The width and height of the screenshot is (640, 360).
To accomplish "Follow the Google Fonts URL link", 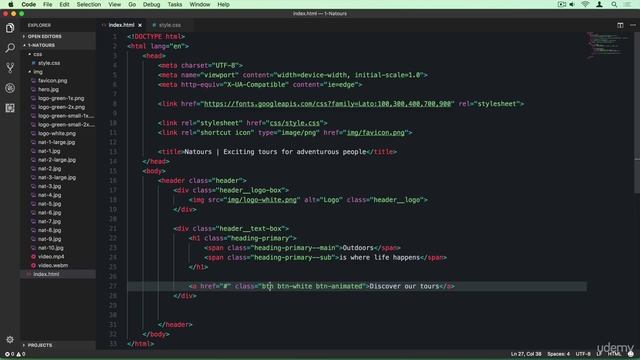I will pyautogui.click(x=327, y=104).
